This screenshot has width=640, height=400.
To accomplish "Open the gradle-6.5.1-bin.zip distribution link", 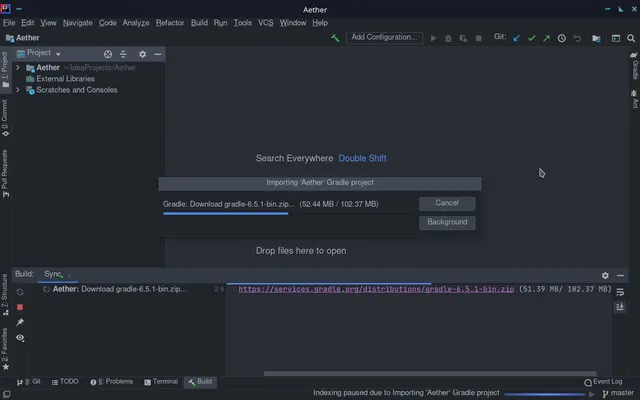I will (x=376, y=289).
